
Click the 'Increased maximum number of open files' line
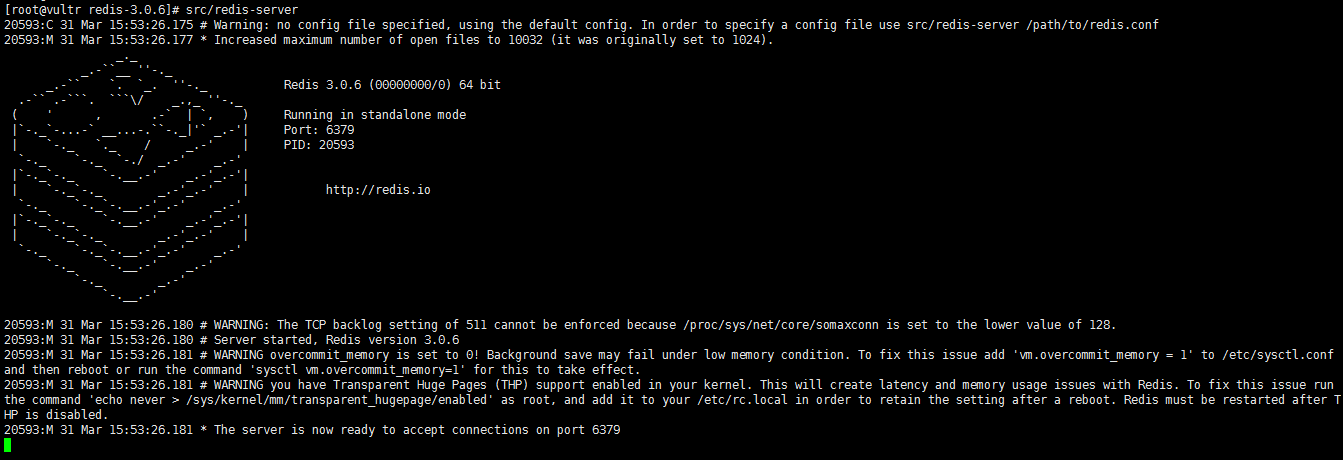pyautogui.click(x=388, y=40)
